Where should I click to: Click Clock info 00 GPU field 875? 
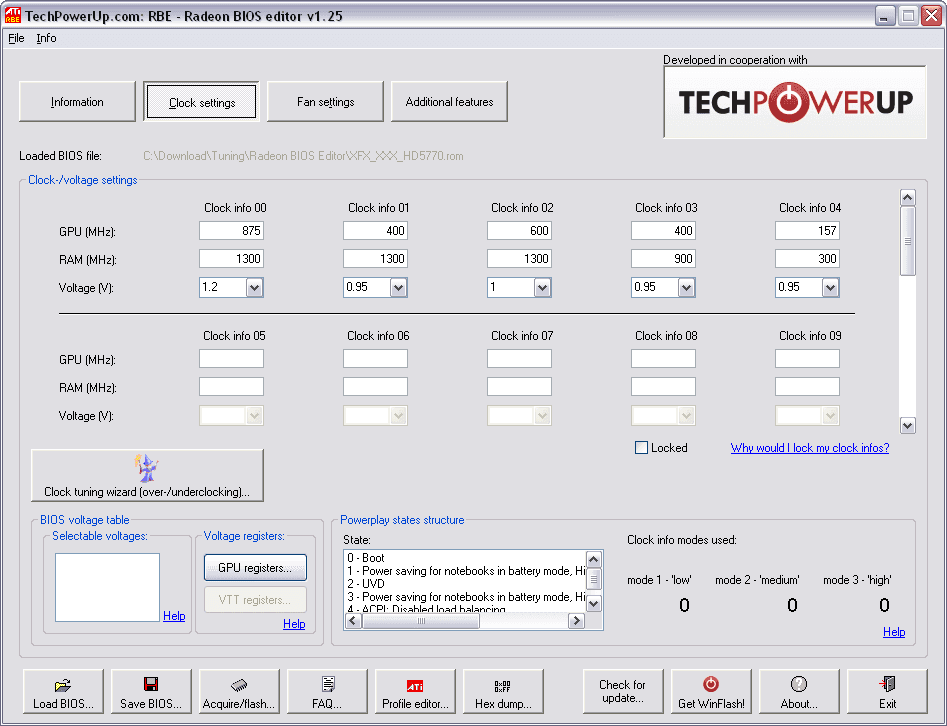tap(231, 231)
